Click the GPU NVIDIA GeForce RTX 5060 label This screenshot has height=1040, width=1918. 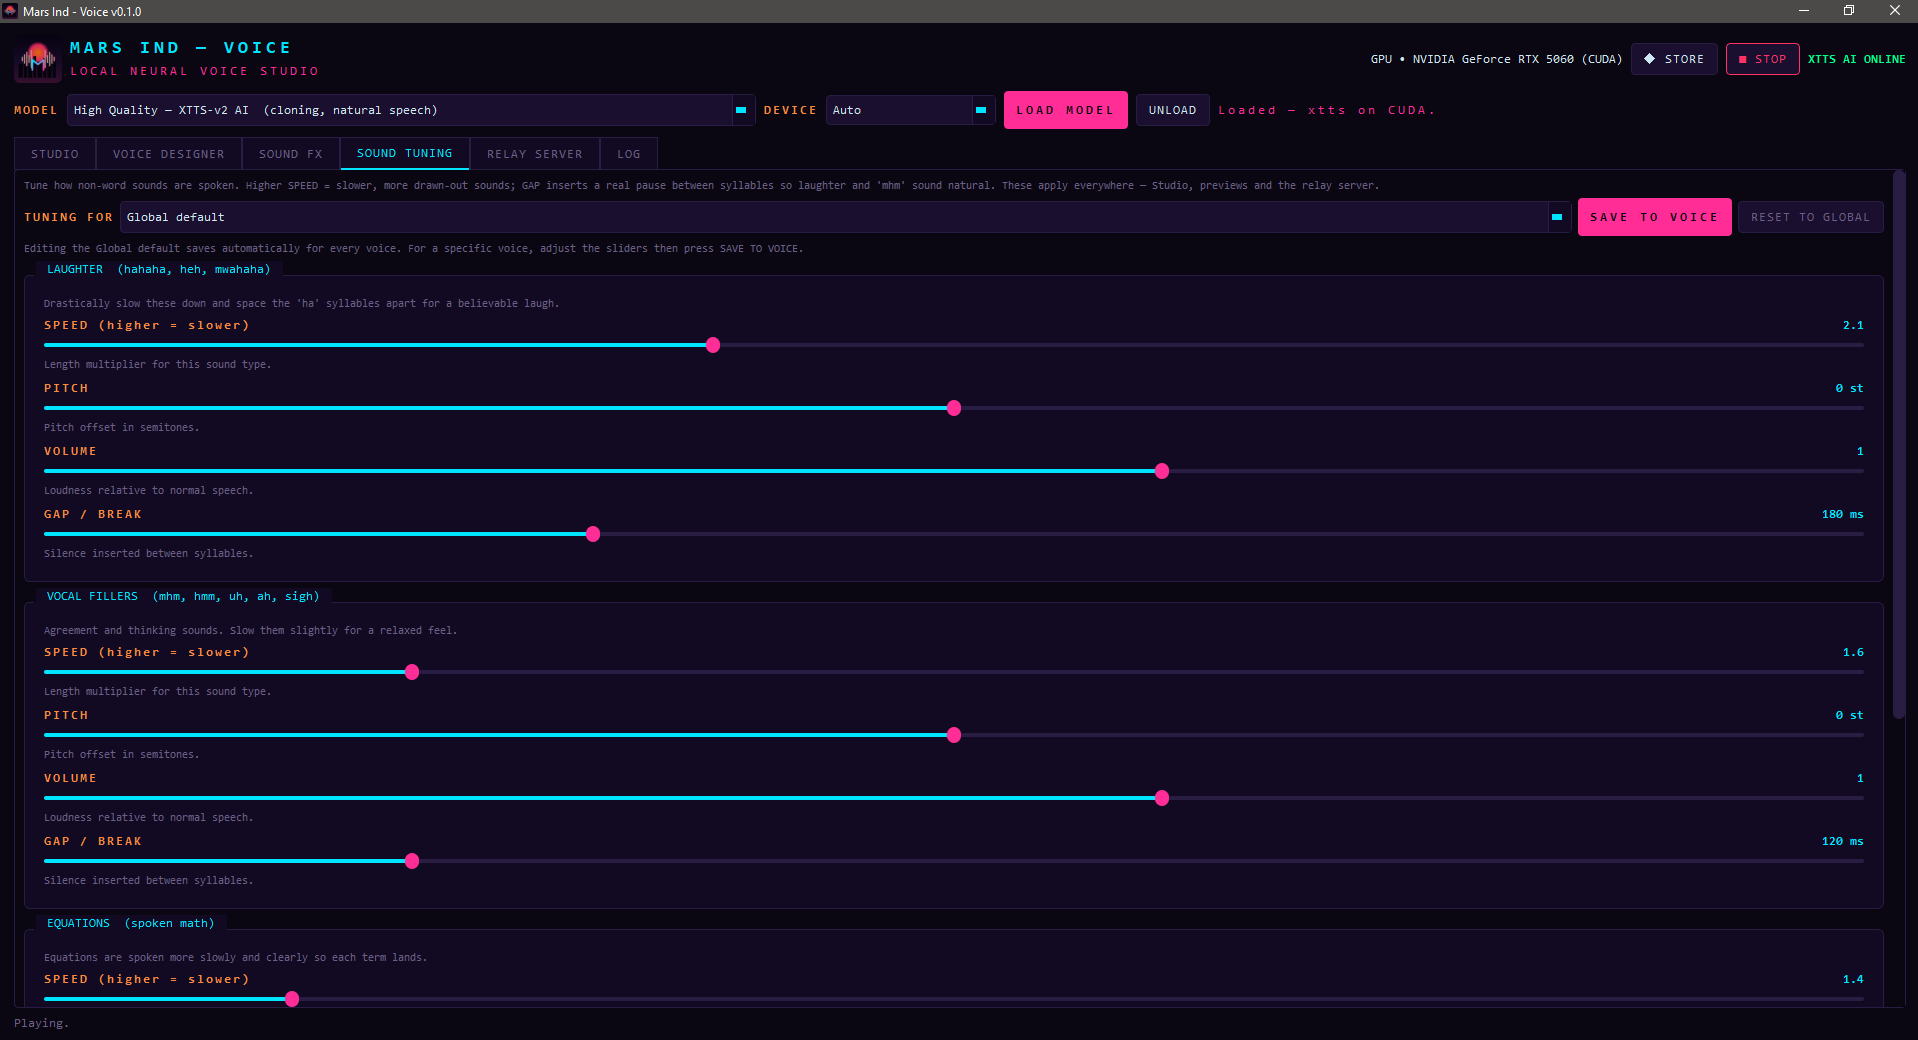click(x=1496, y=59)
